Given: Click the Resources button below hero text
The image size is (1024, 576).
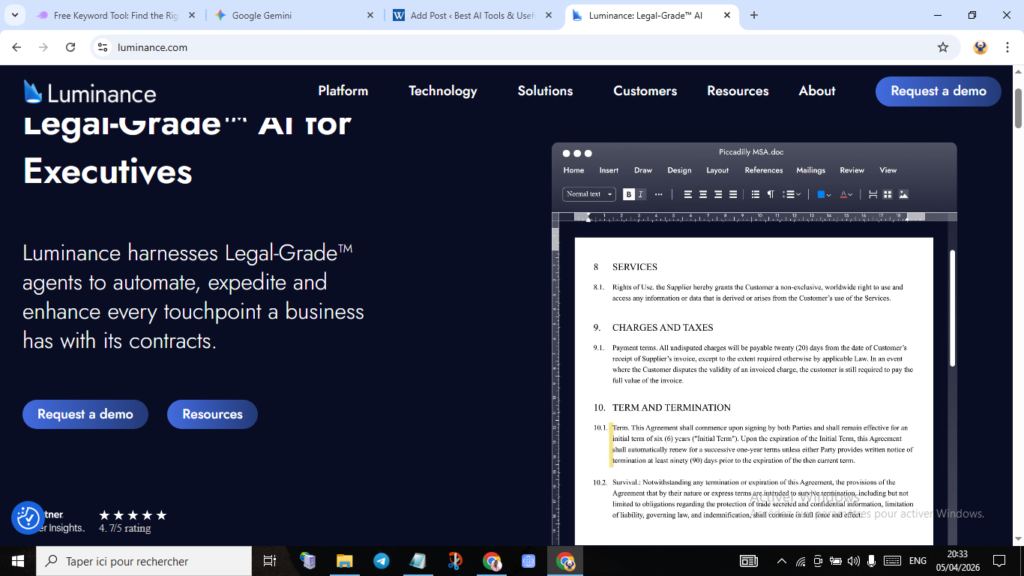Looking at the screenshot, I should tap(212, 414).
